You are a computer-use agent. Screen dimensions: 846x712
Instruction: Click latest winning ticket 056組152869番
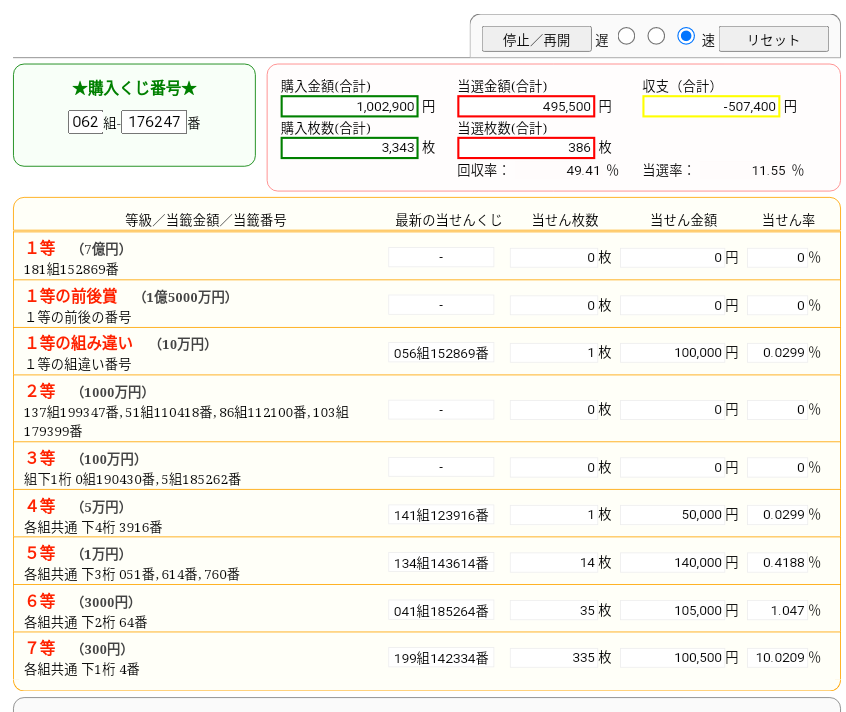tap(441, 353)
